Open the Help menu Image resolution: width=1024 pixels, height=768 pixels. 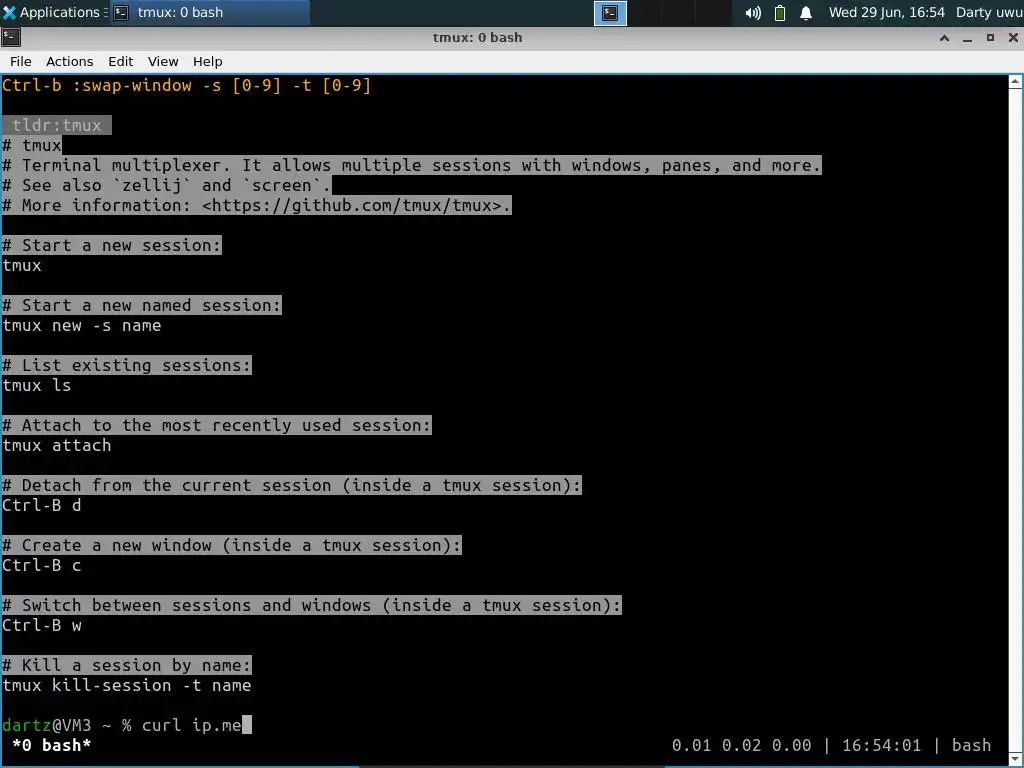coord(208,61)
